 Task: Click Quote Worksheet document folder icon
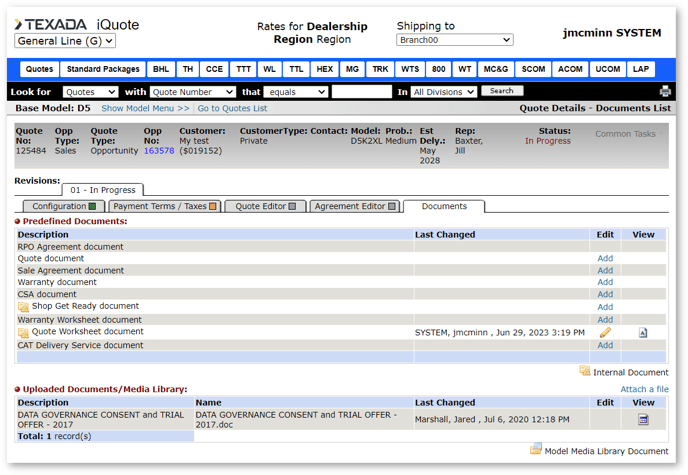(x=24, y=332)
